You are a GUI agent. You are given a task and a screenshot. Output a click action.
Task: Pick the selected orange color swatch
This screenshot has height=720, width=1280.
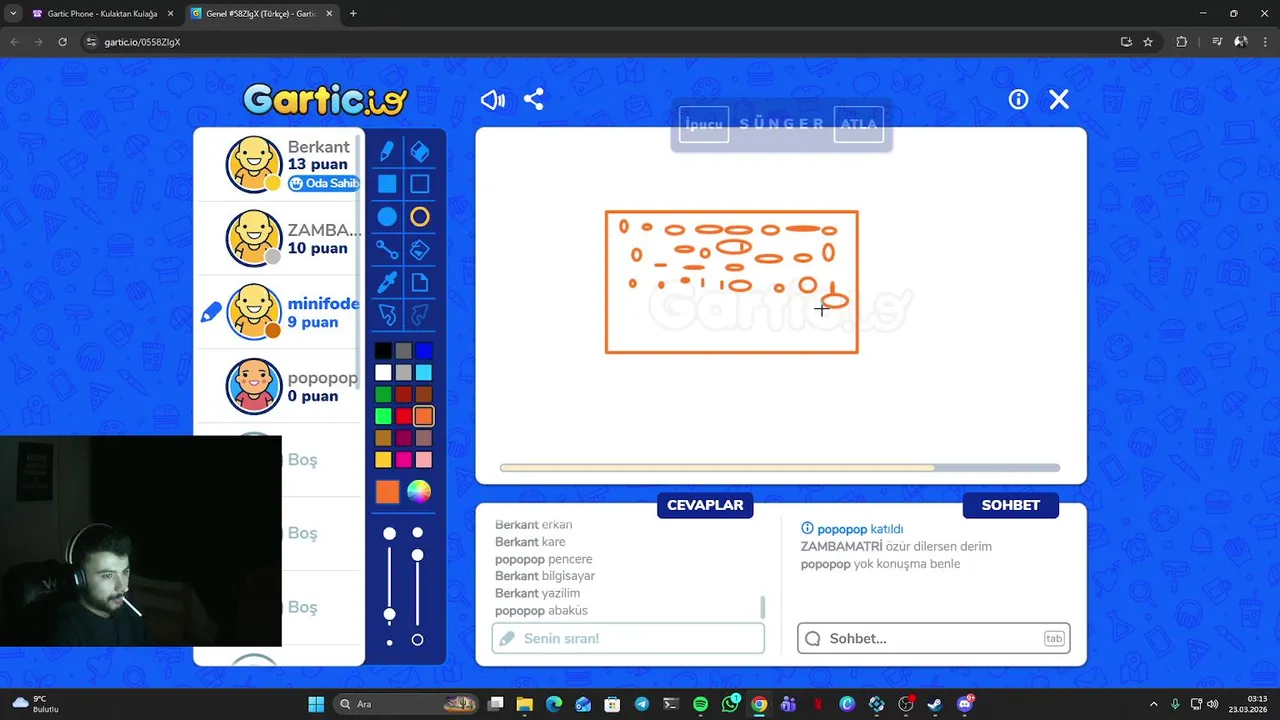click(424, 416)
